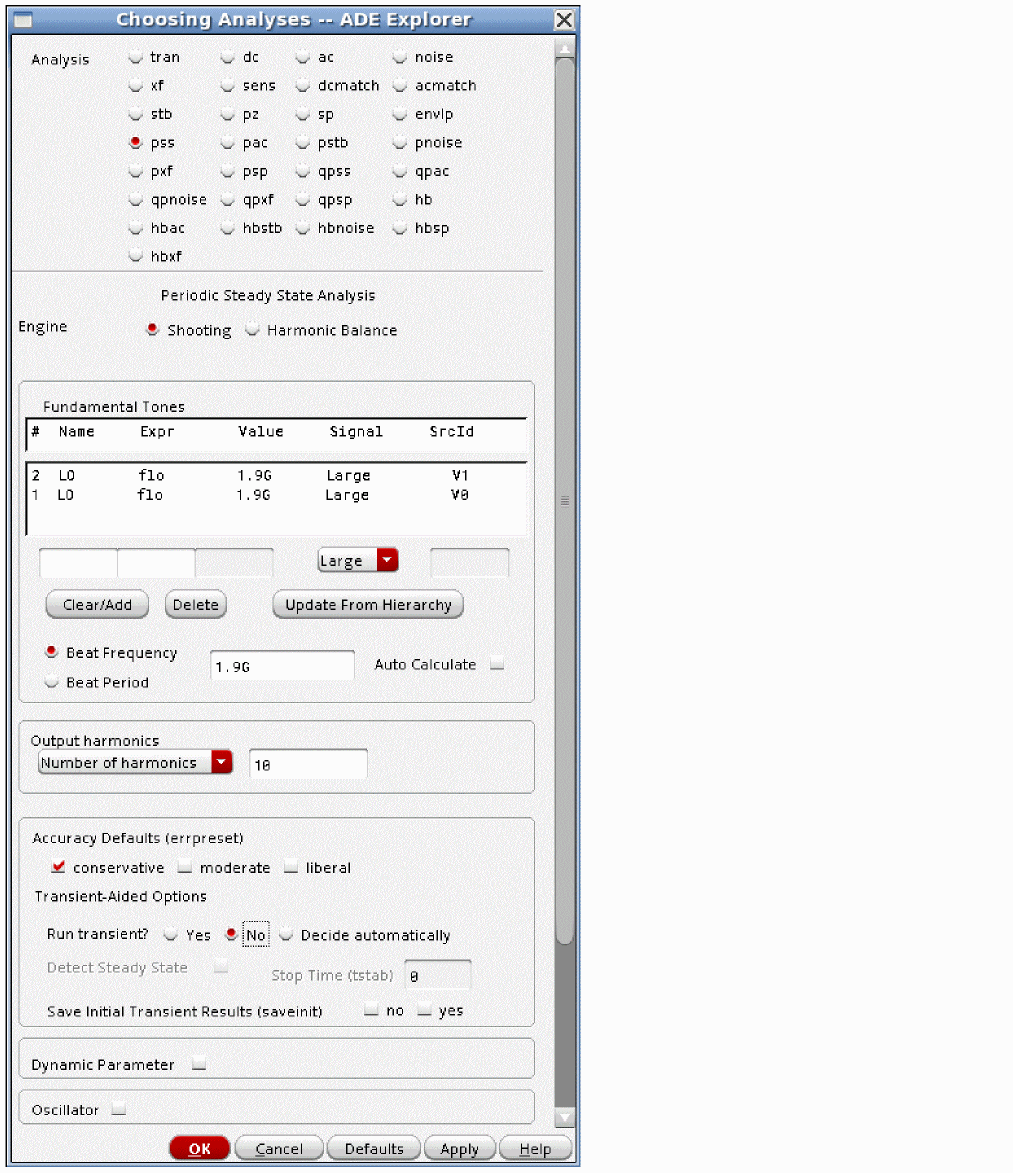
Task: Click Update From Hierarchy
Action: tap(368, 604)
